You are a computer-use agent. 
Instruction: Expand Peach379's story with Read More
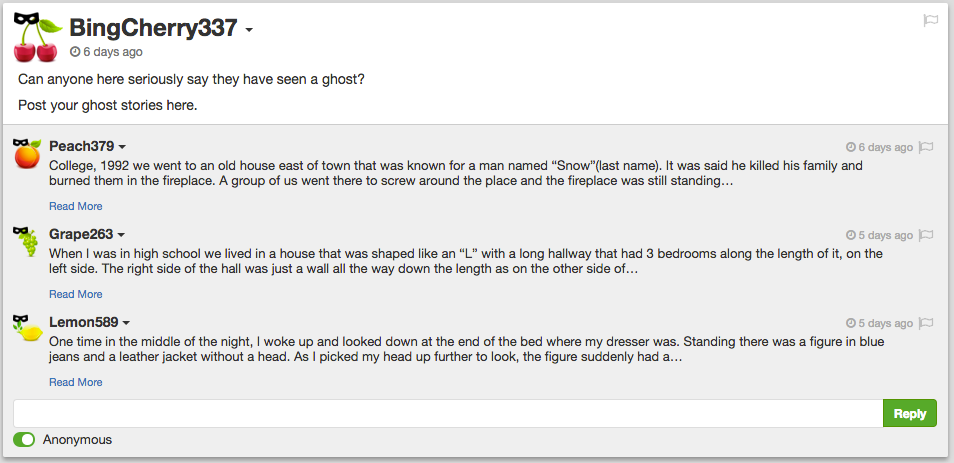coord(76,206)
